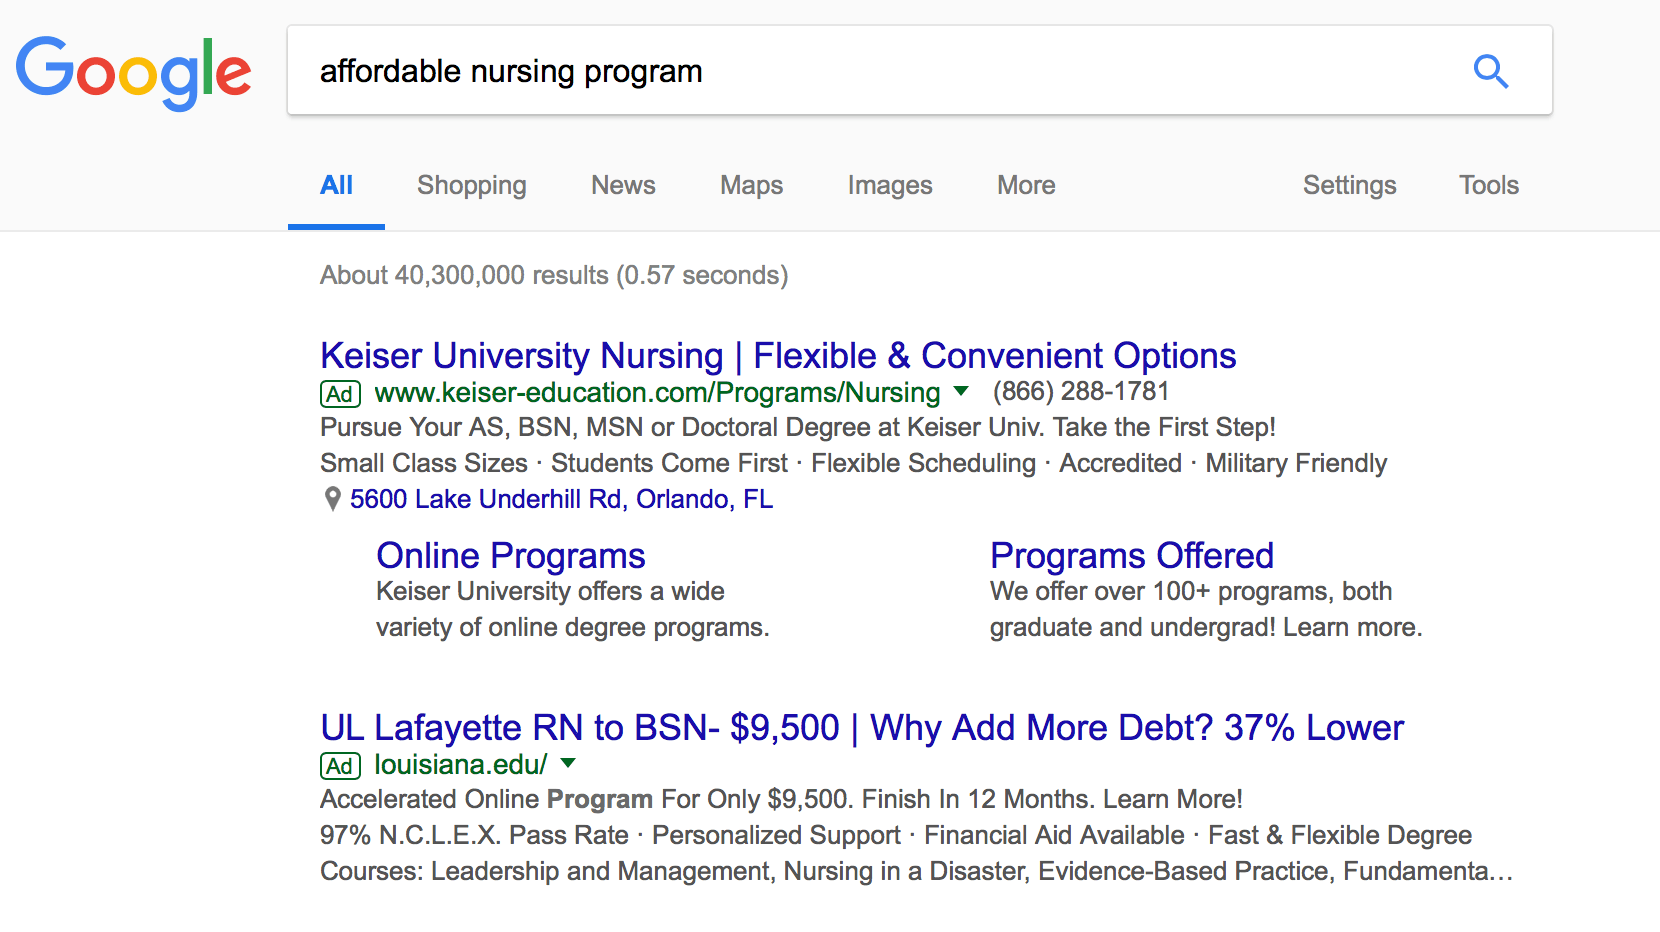Click '97% N.C.L.E.X. Pass Rate' line

pos(896,835)
